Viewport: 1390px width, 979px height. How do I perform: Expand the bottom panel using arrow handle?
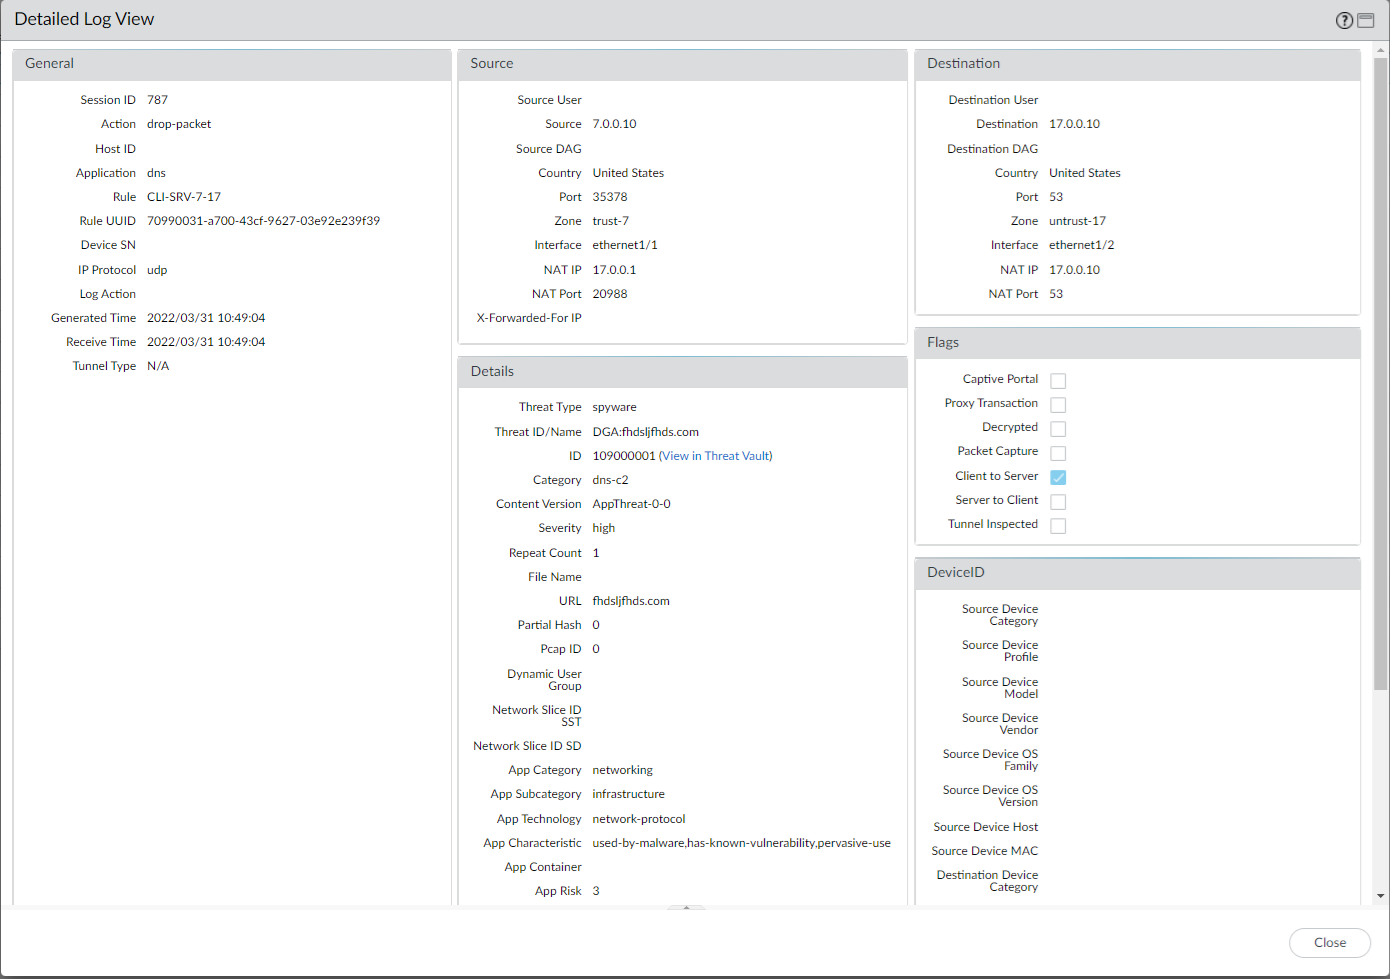click(686, 908)
